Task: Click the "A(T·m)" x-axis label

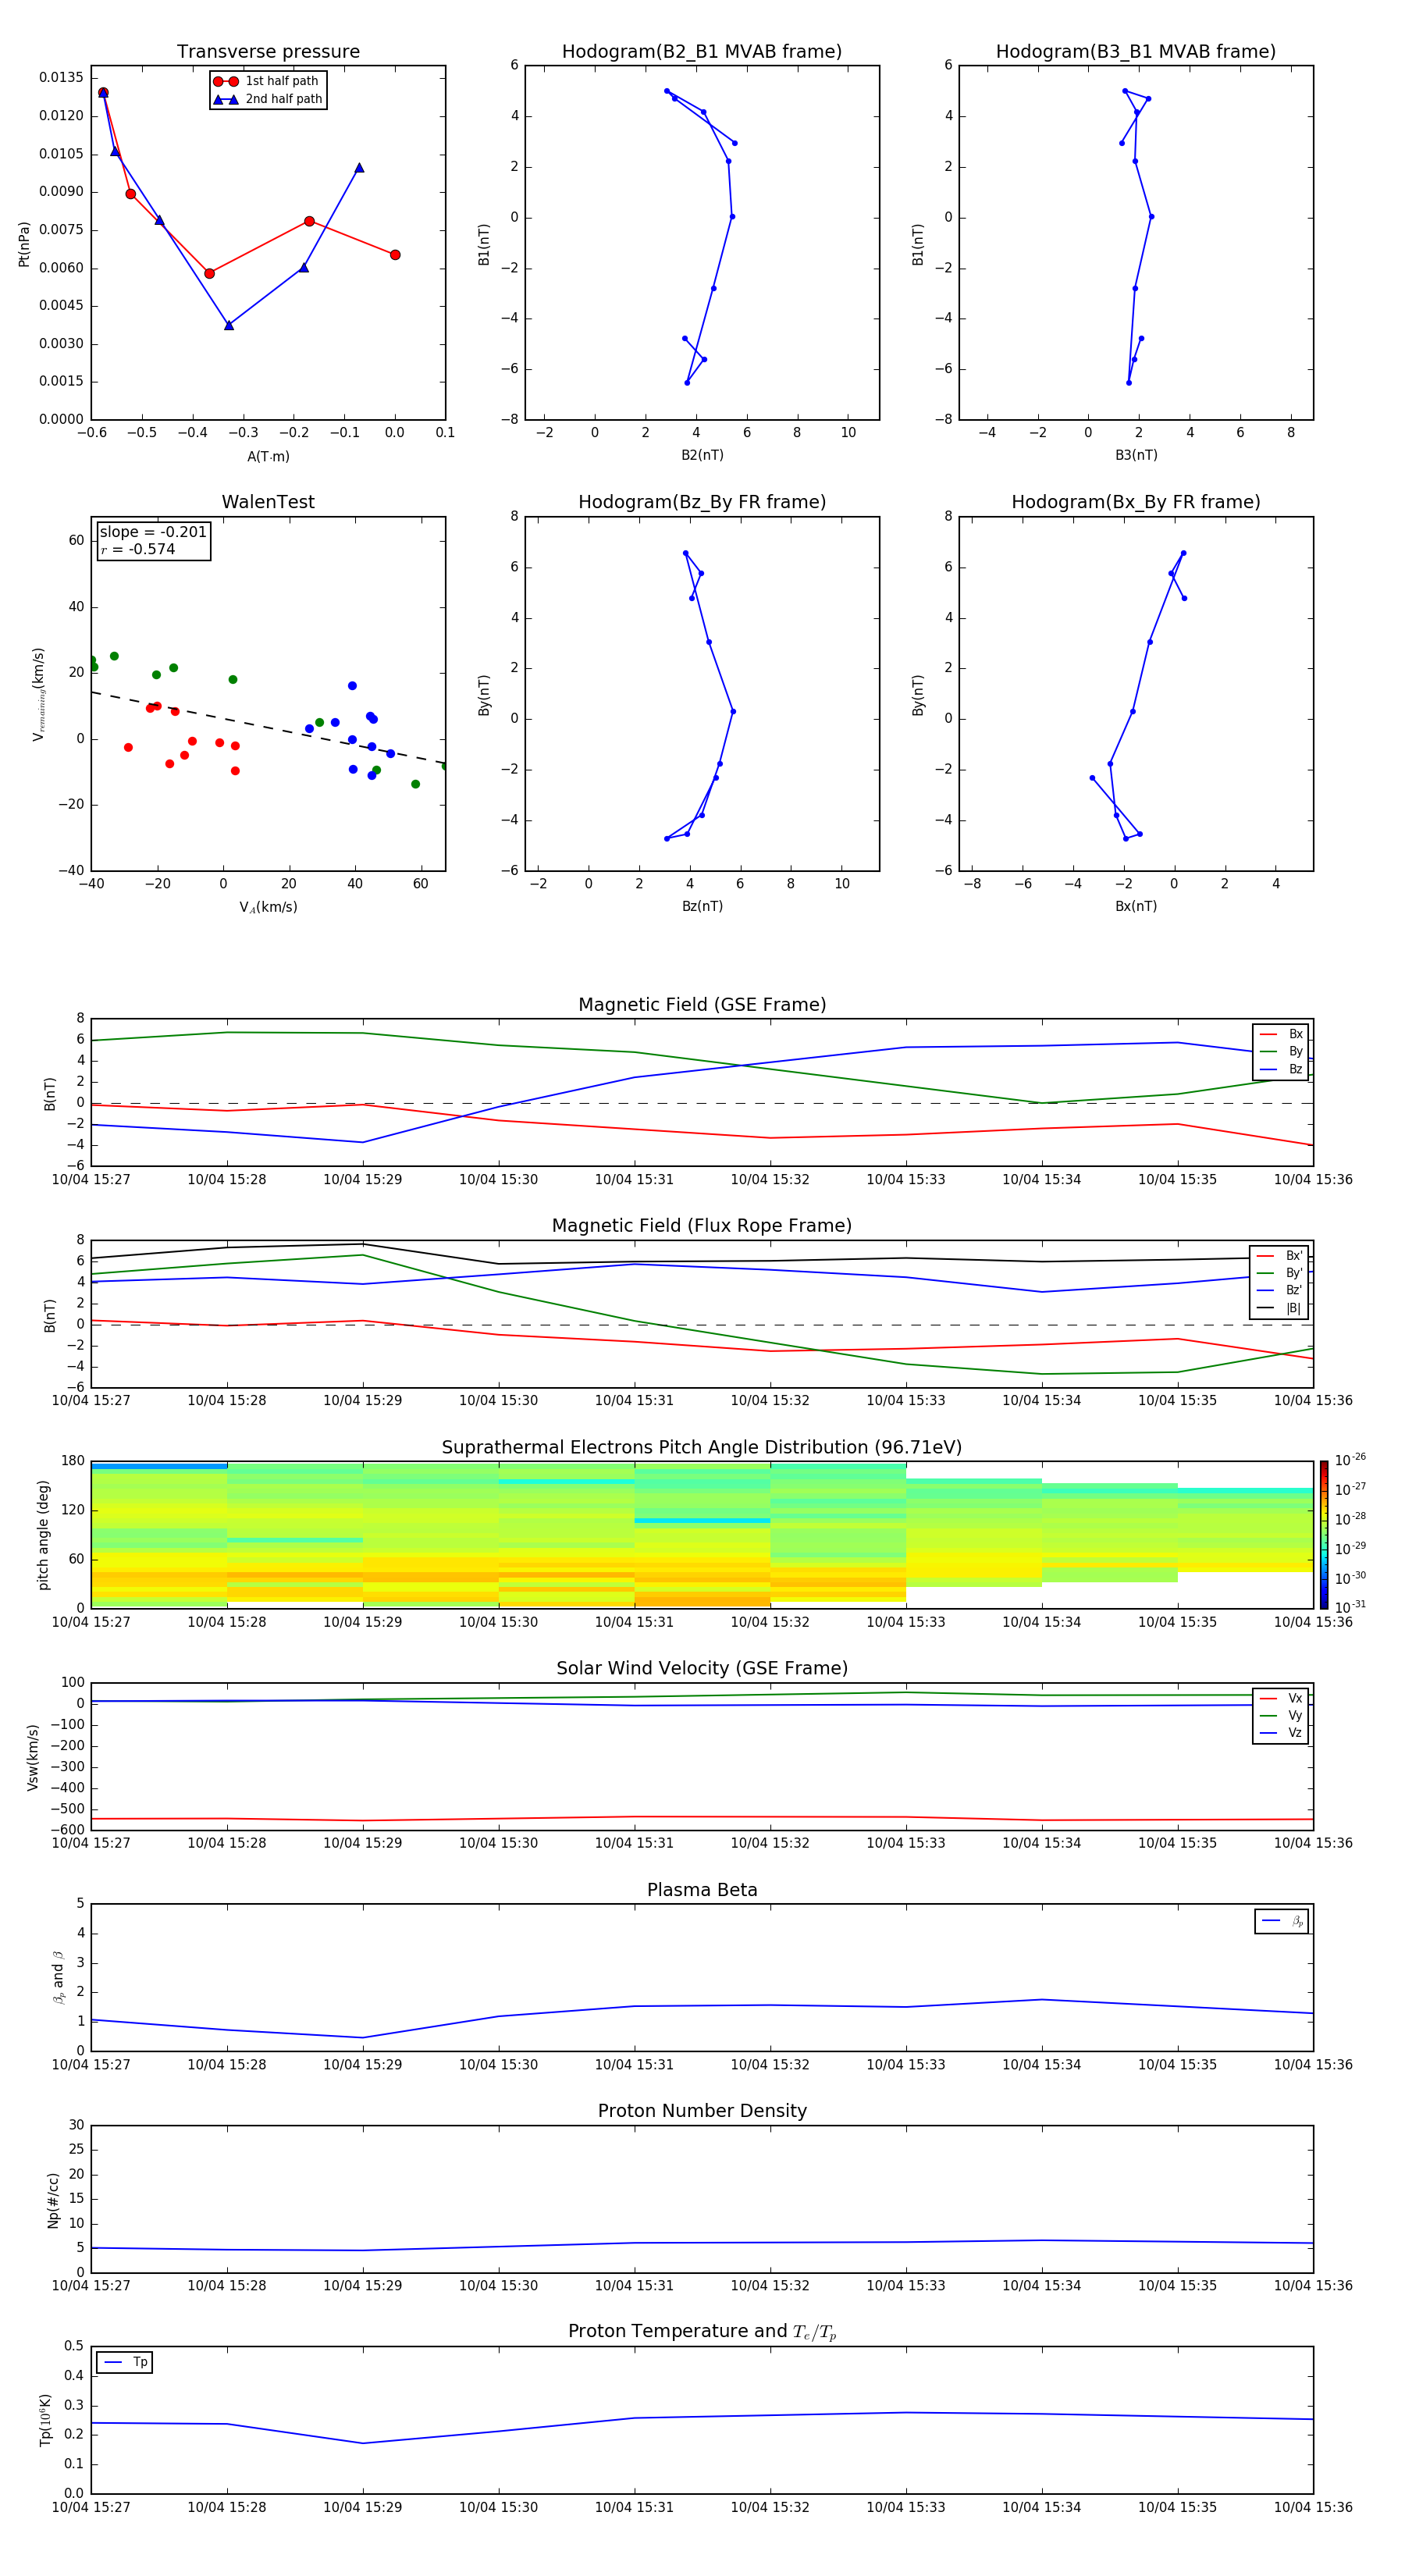Action: click(268, 456)
